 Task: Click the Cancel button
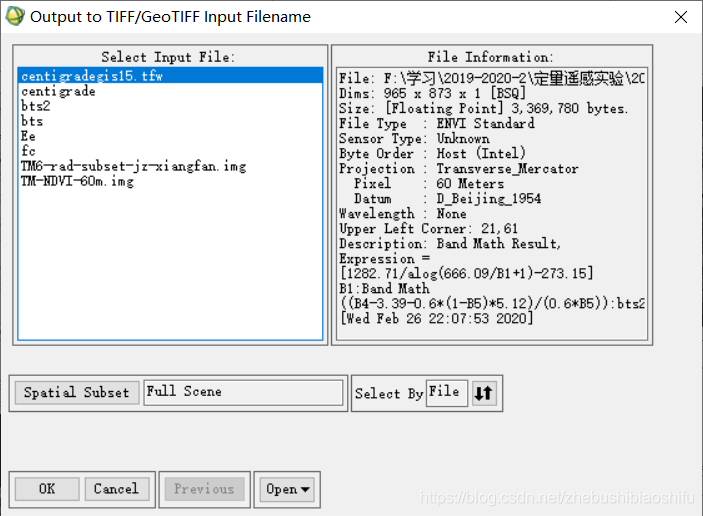click(x=117, y=489)
